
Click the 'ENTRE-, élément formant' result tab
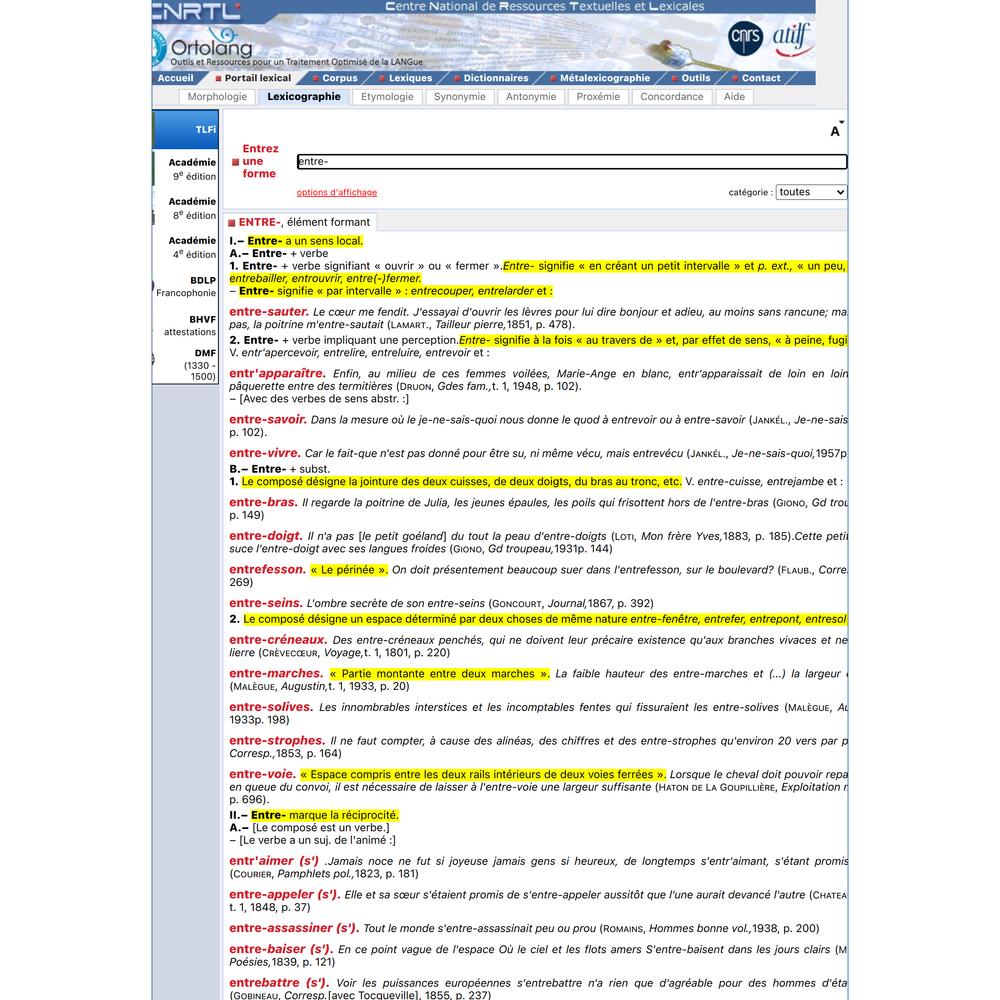299,222
